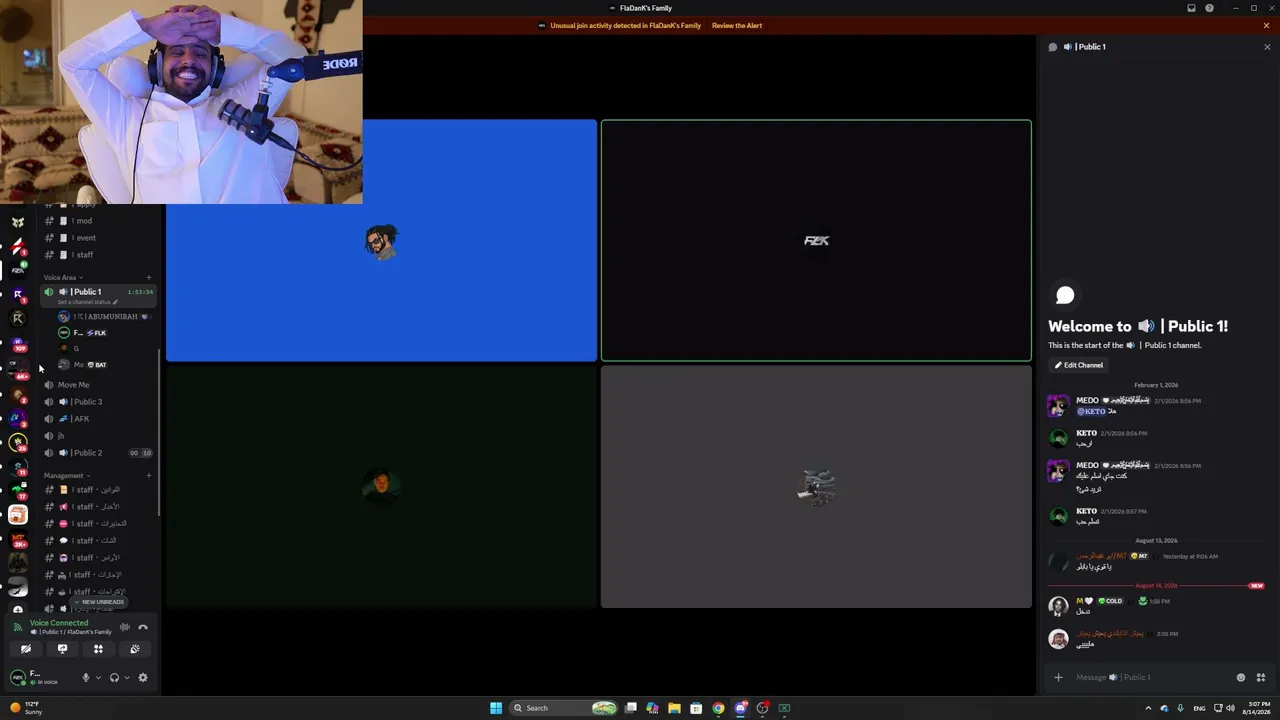
Task: Select the Public 1 voice channel
Action: coord(98,292)
